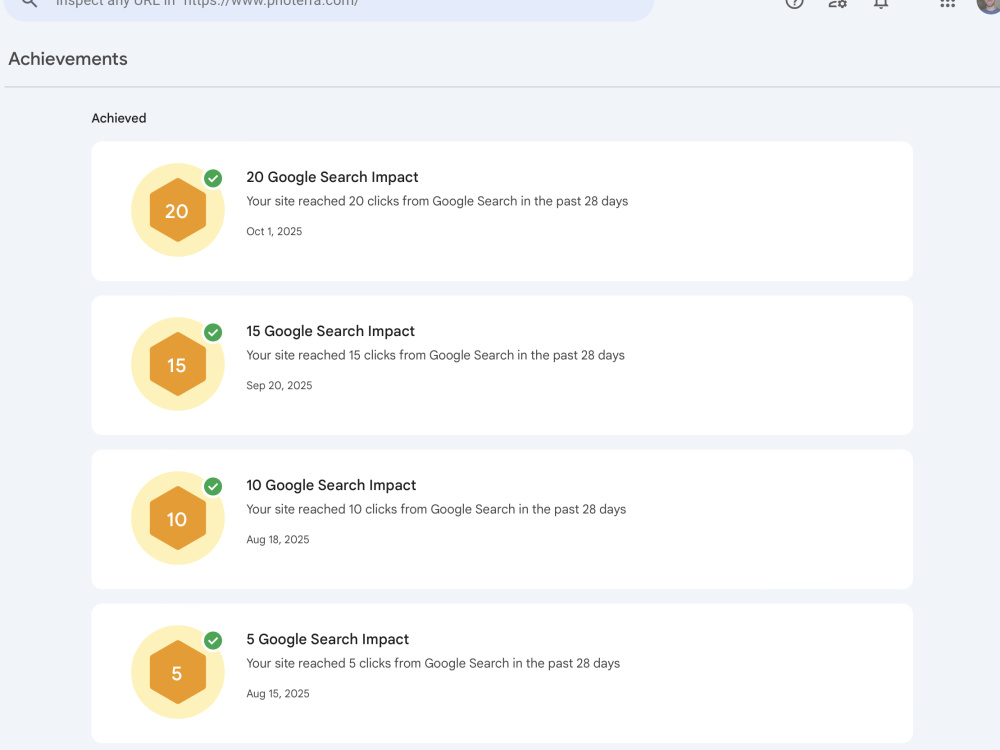
Task: Click green checkmark on the 10 badge
Action: [x=213, y=487]
